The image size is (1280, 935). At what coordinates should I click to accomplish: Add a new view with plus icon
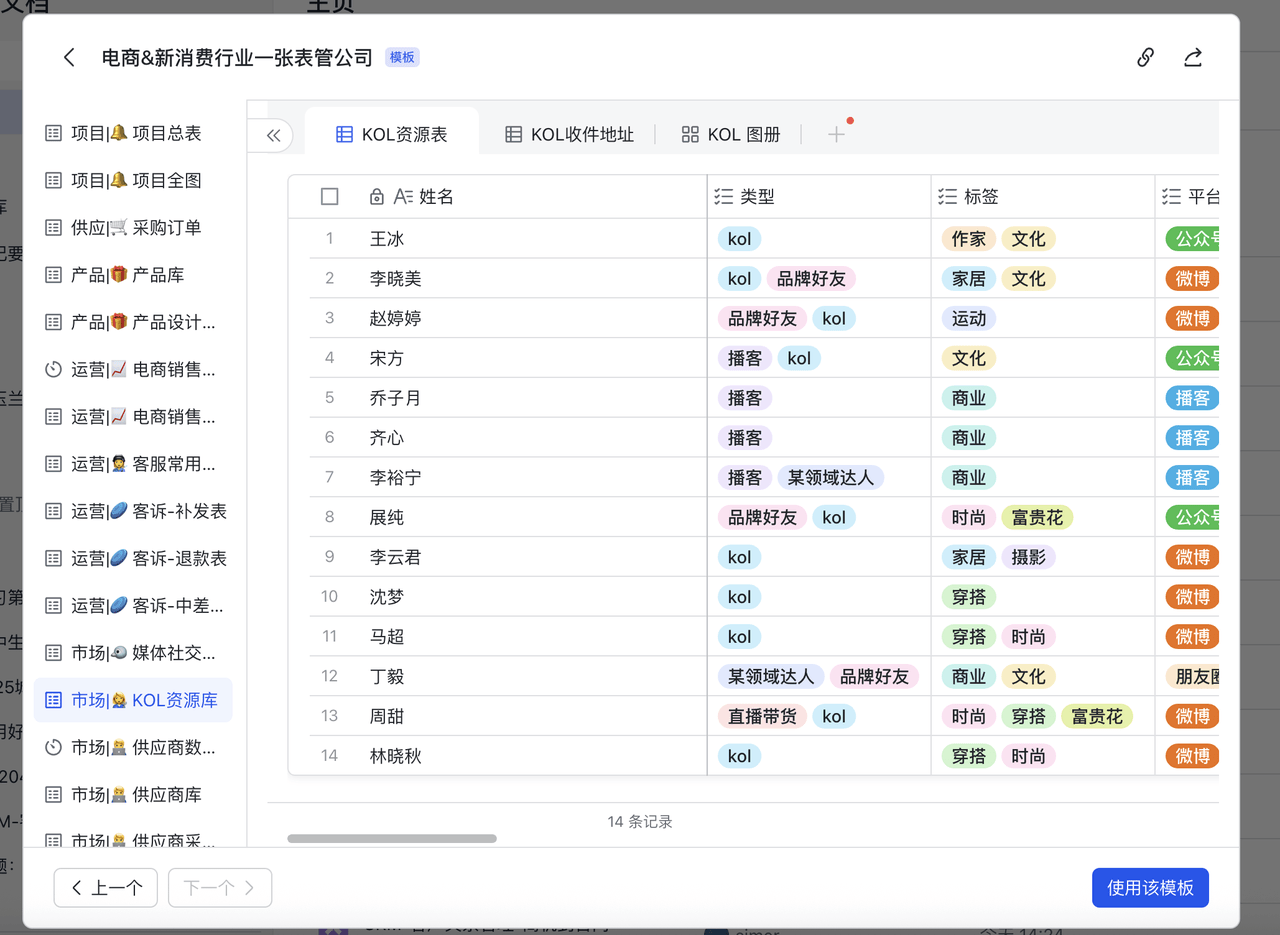(x=836, y=134)
